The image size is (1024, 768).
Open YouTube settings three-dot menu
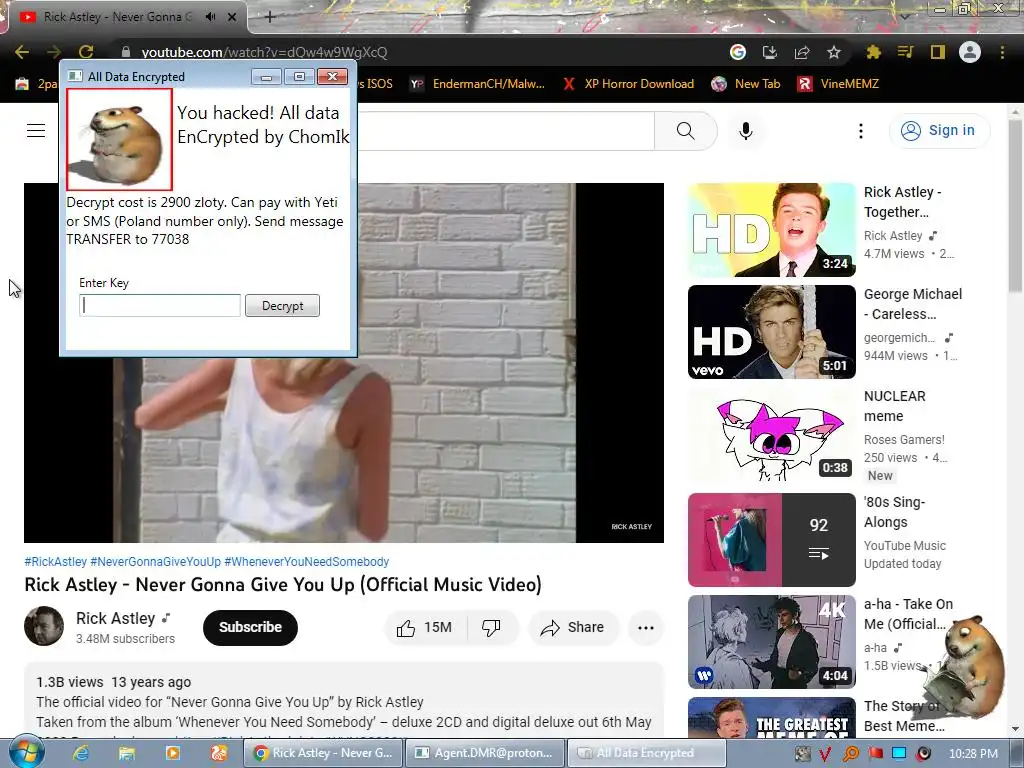point(861,131)
